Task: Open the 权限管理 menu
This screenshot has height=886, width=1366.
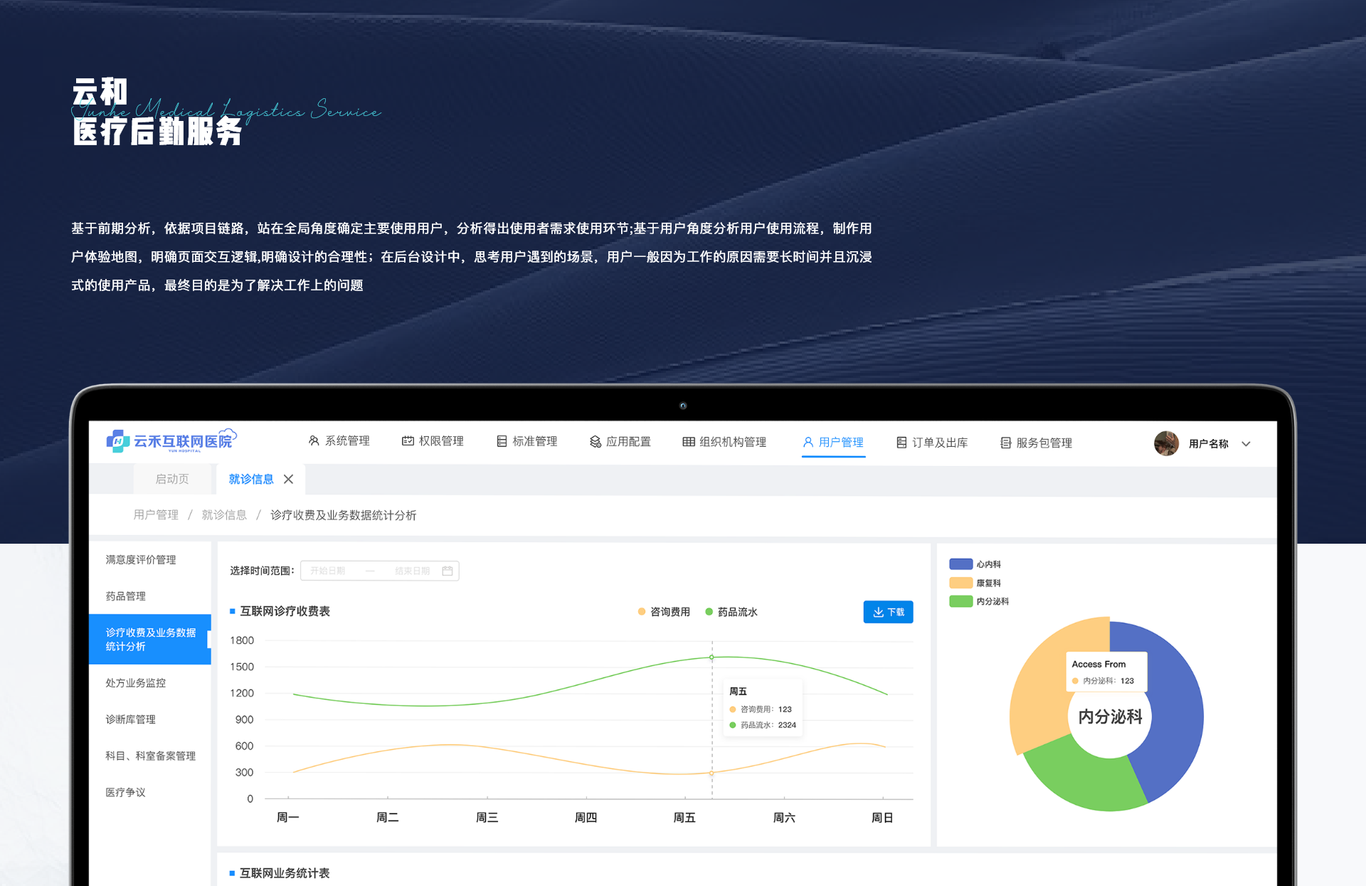Action: (x=433, y=441)
